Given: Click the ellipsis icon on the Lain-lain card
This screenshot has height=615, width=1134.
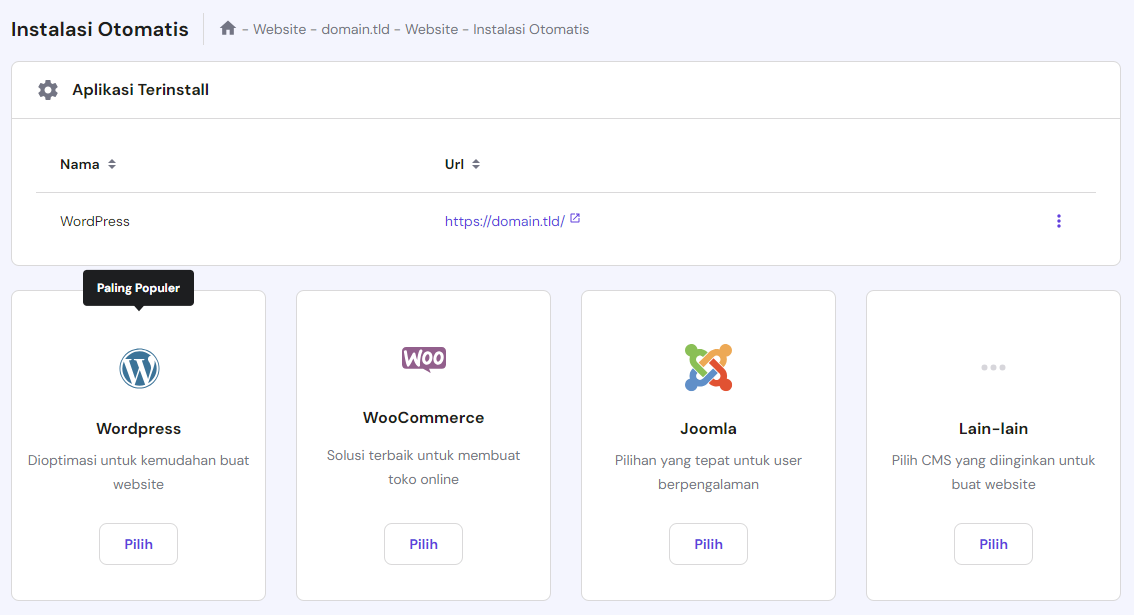Looking at the screenshot, I should click(x=993, y=367).
